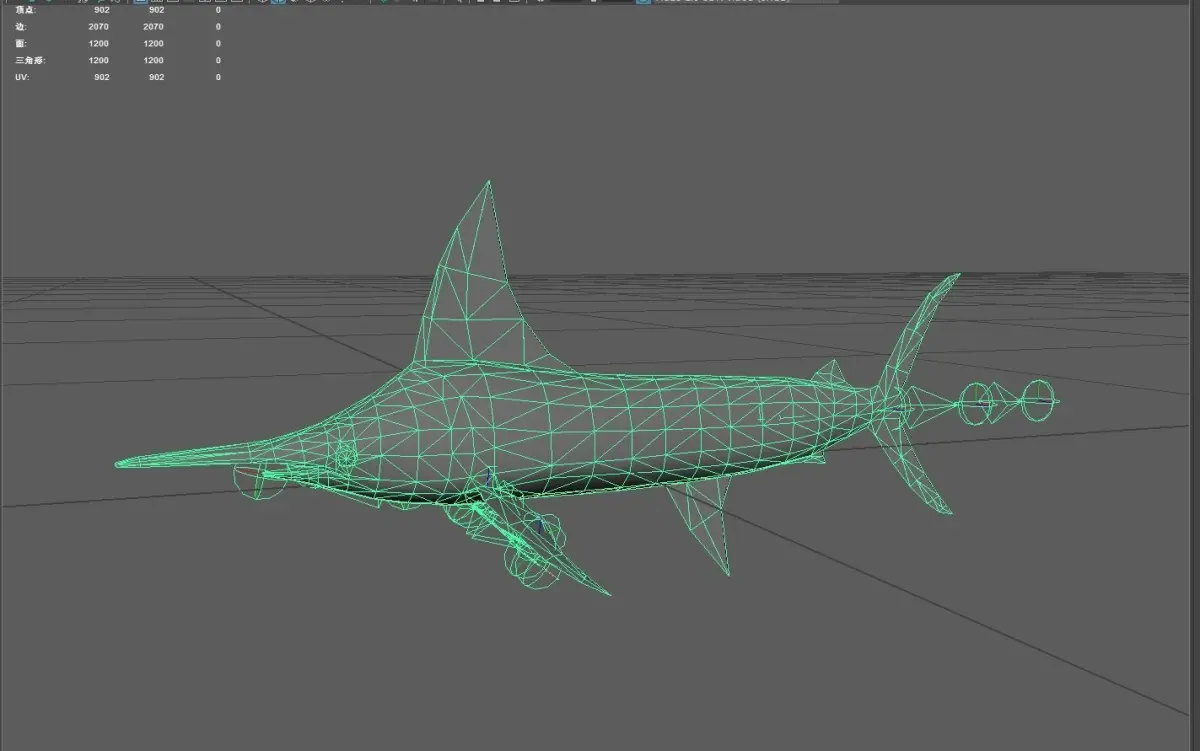
Task: Select the outermost joint circle behind the tail
Action: tap(1037, 402)
